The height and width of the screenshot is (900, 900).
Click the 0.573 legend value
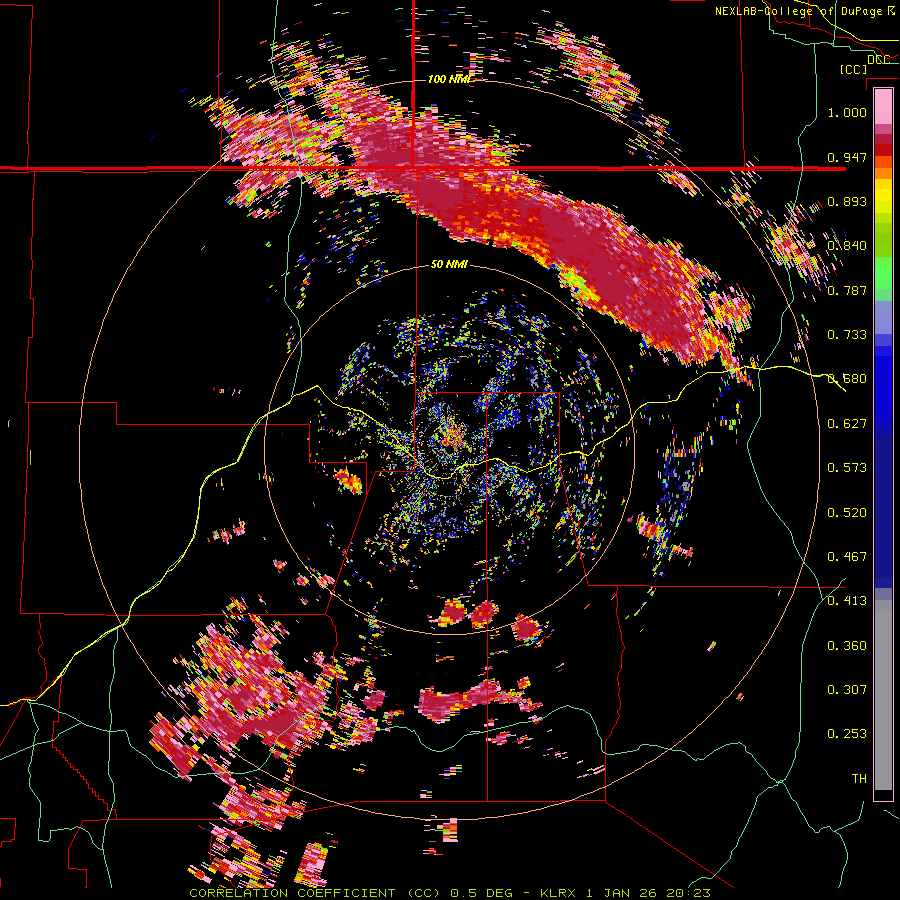click(x=847, y=467)
